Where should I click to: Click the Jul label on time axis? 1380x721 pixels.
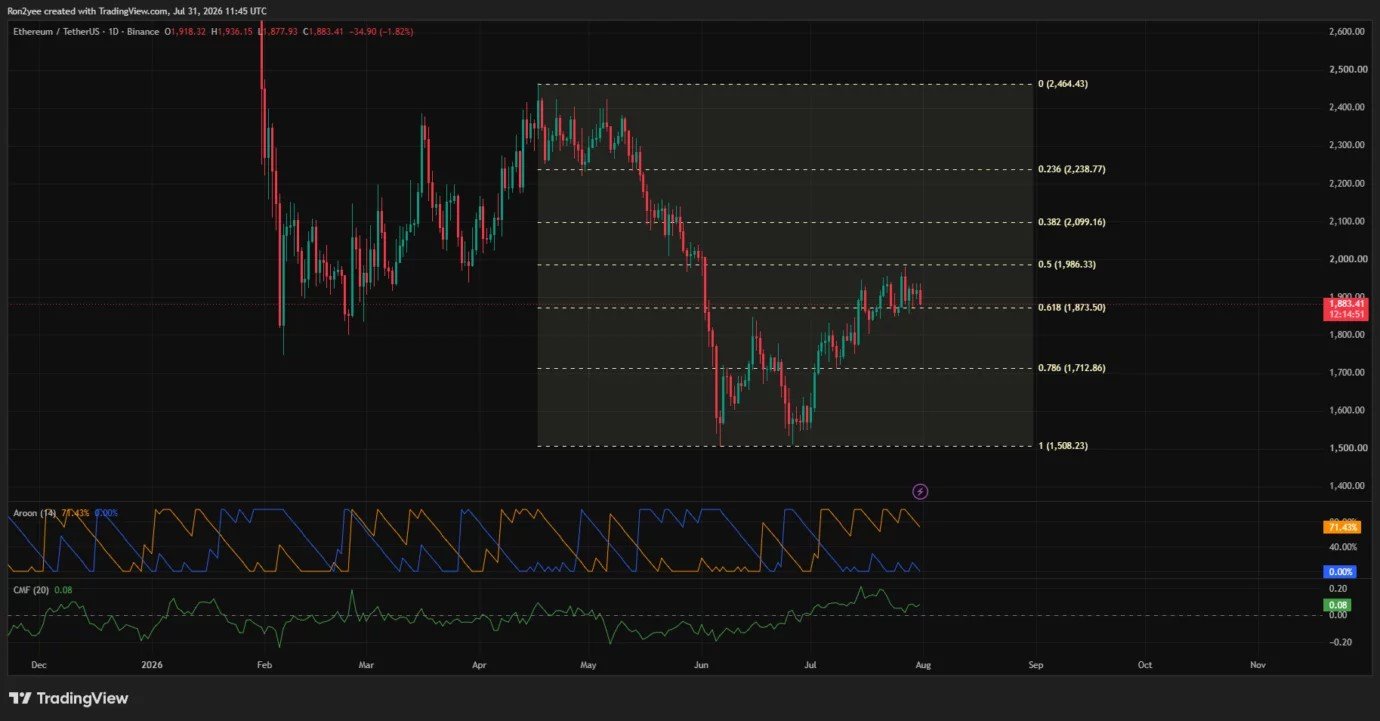pyautogui.click(x=810, y=664)
